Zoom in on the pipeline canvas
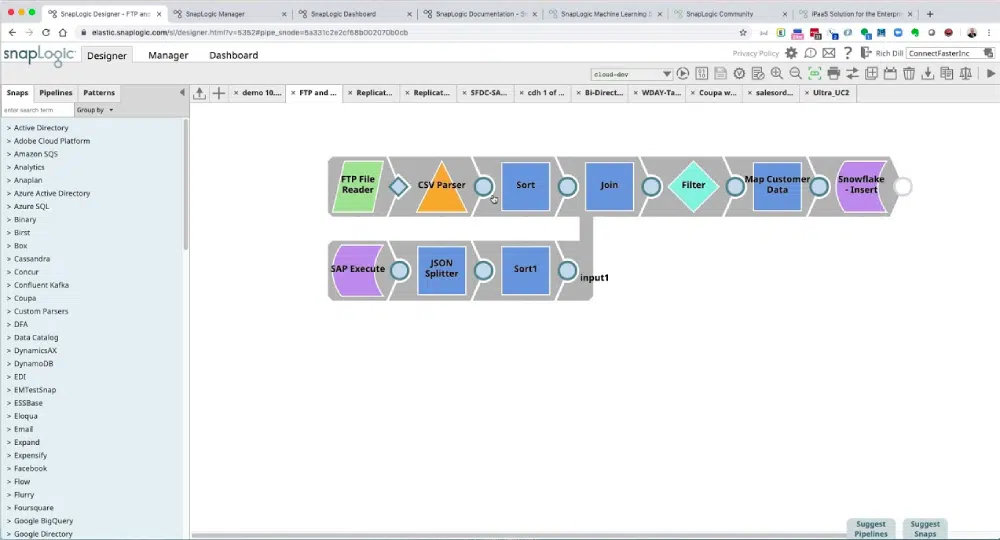The image size is (1000, 540). coord(777,74)
